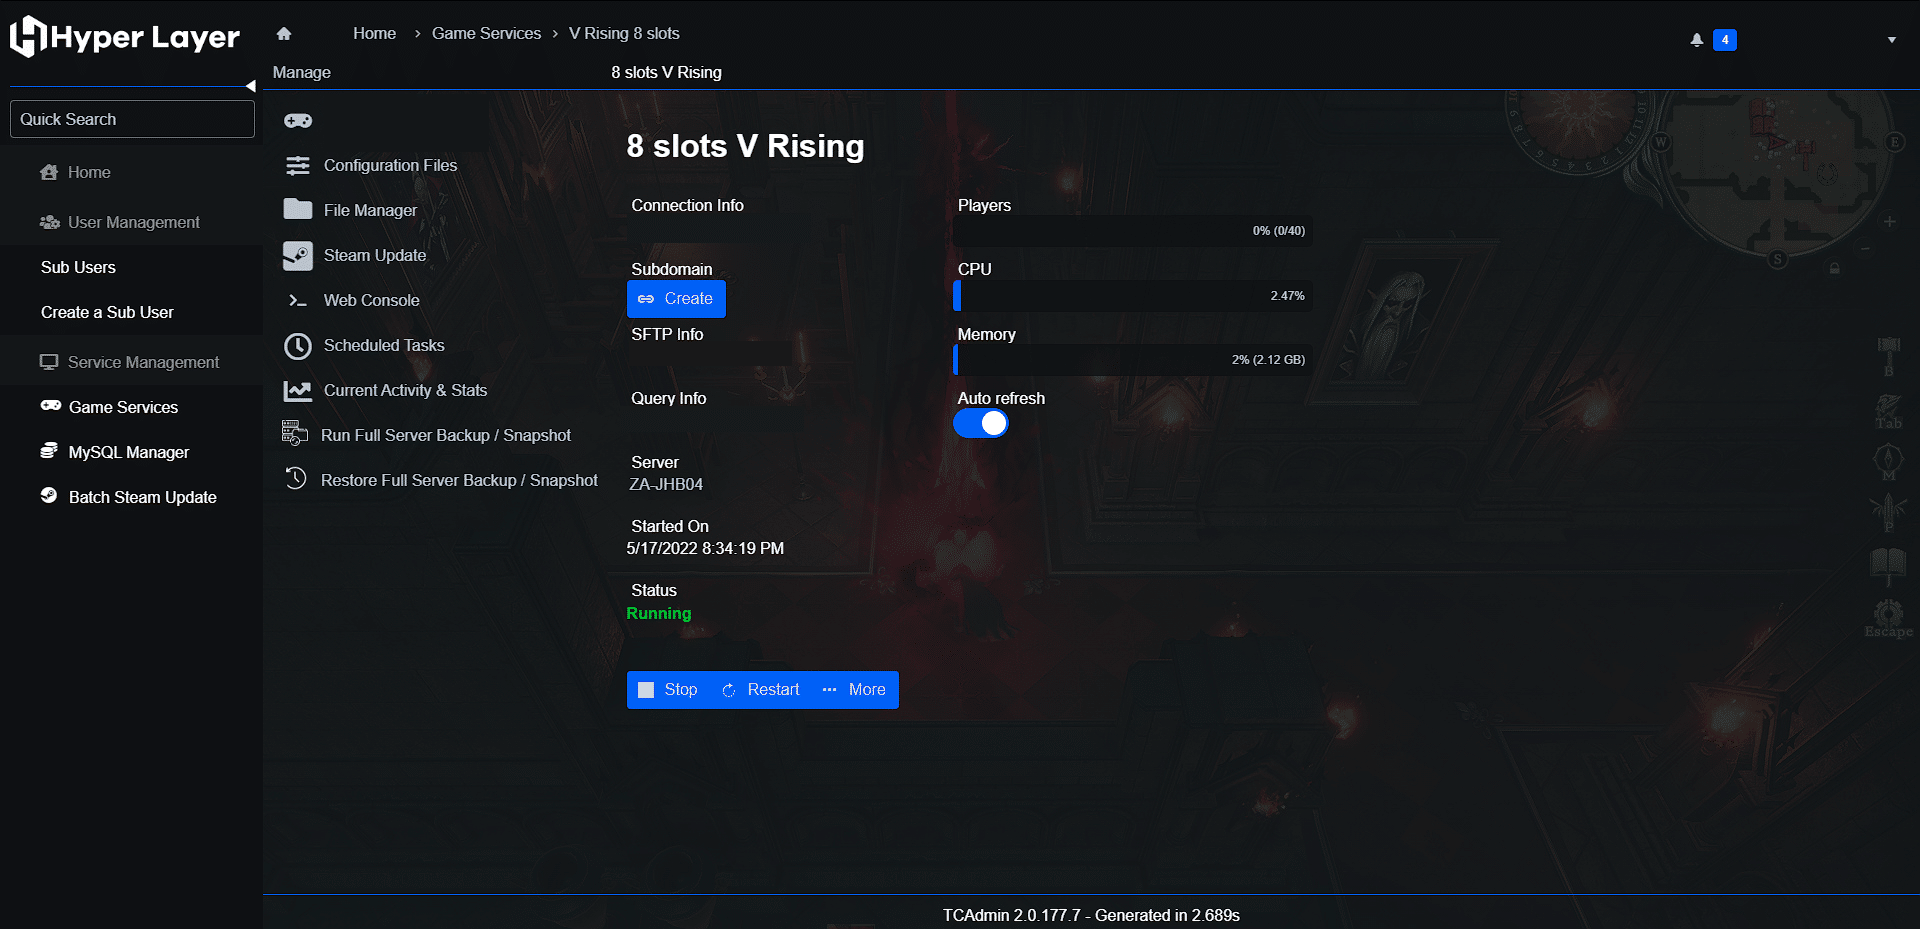Click the notification count badge 4
Screen dimensions: 1920x929
(x=1725, y=40)
